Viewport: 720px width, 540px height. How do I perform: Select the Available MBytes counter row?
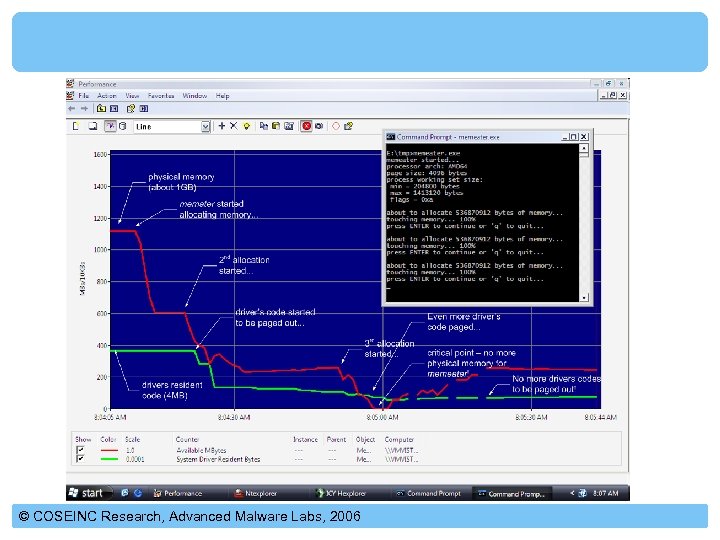[x=348, y=450]
